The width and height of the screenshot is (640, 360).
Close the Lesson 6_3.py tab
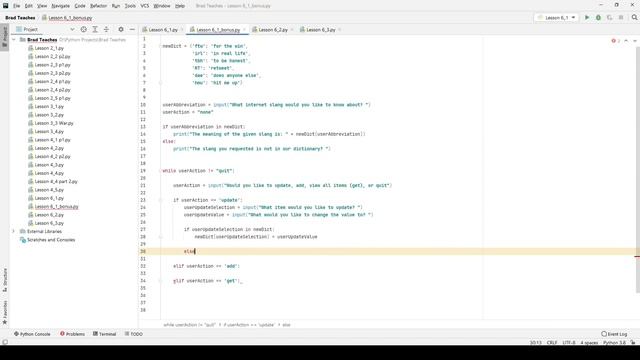pos(340,30)
